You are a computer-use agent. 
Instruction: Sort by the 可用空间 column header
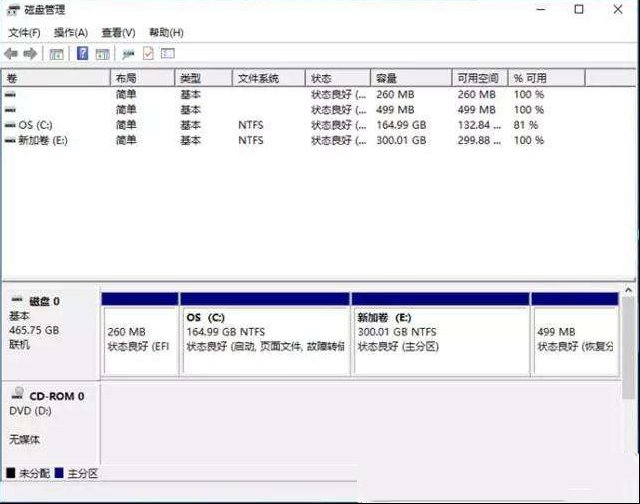tap(480, 78)
